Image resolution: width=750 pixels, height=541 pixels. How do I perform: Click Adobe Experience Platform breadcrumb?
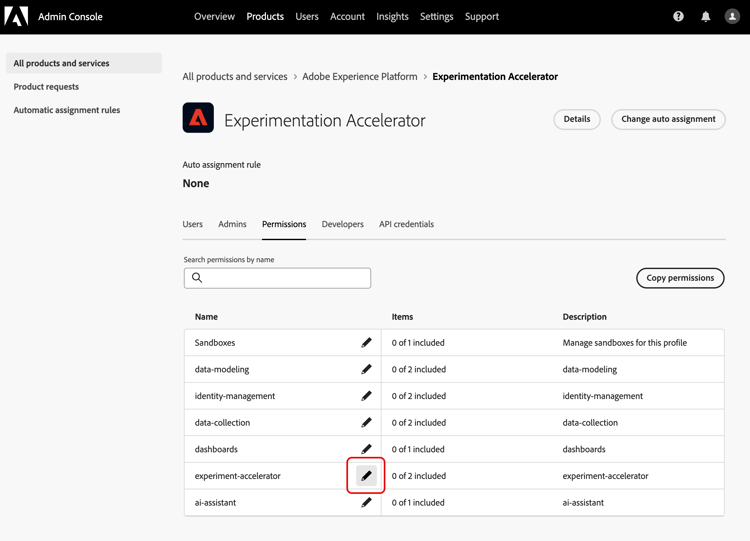(360, 77)
